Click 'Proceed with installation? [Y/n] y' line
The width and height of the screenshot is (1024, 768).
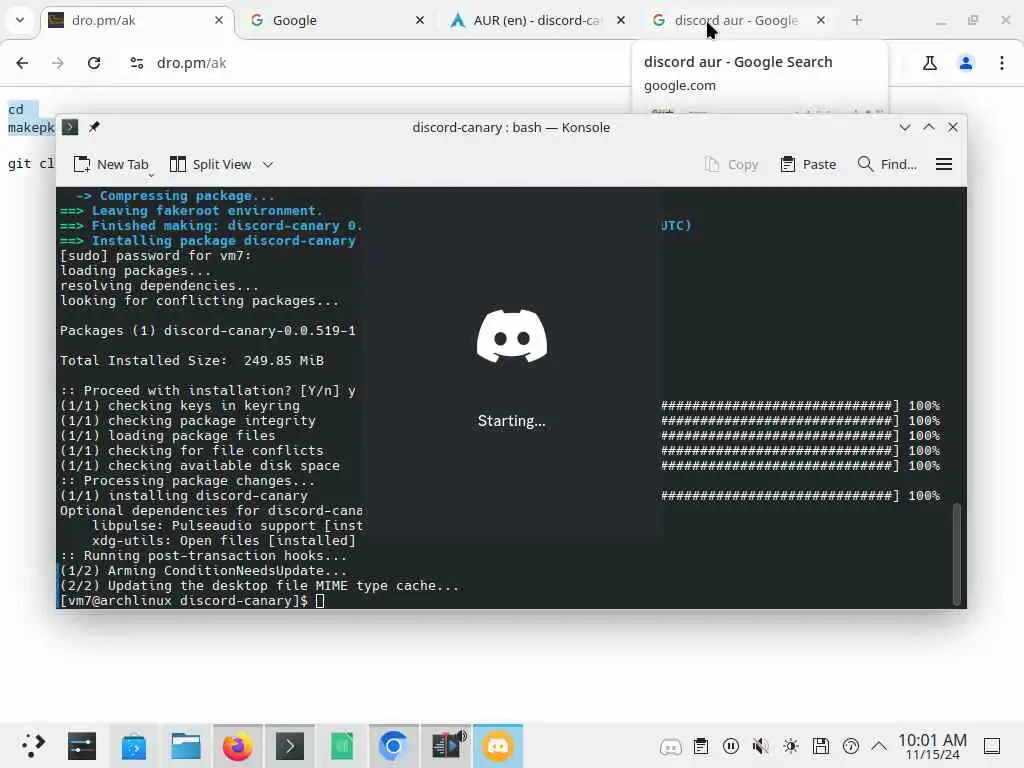[x=208, y=391]
